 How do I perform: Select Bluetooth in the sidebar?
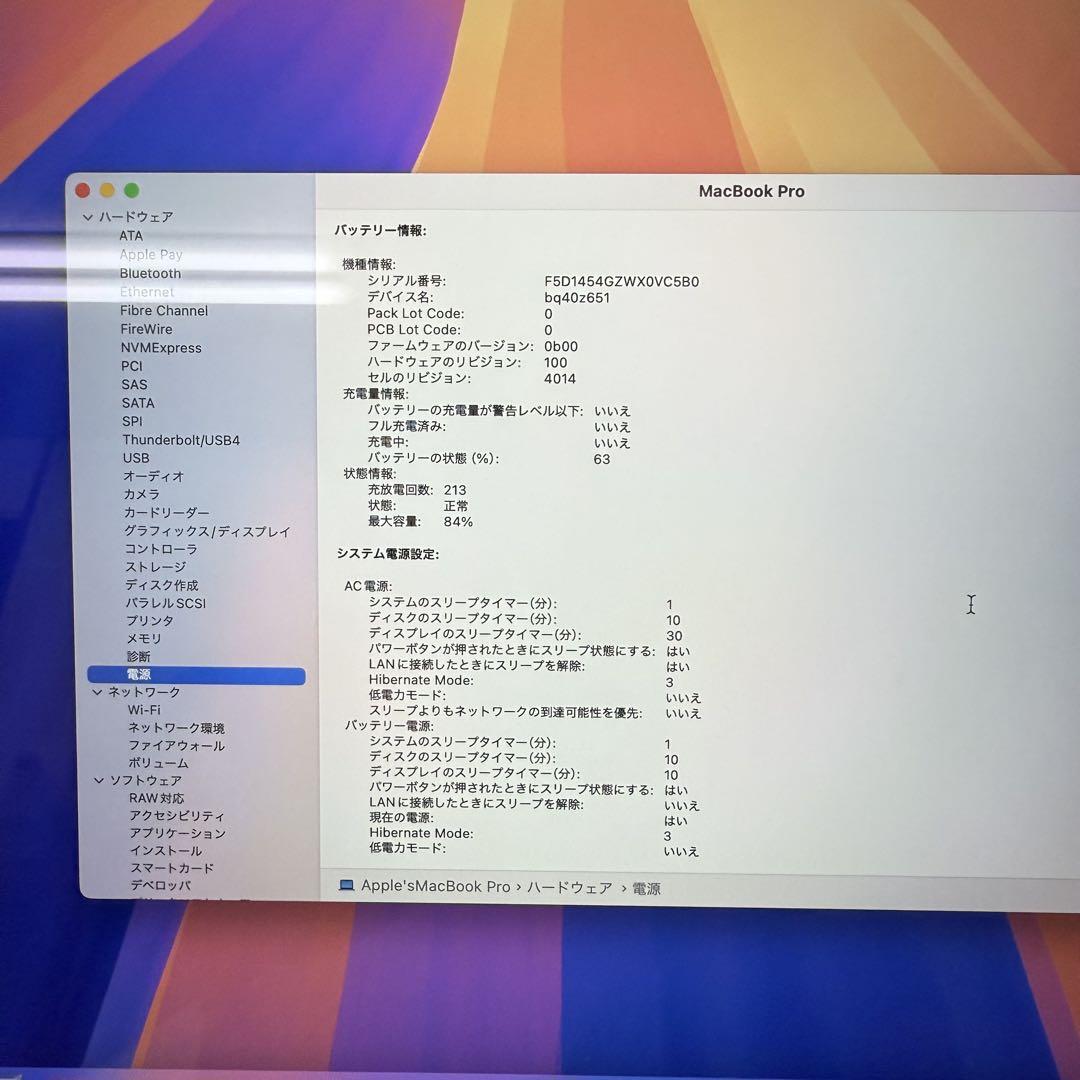tap(150, 273)
